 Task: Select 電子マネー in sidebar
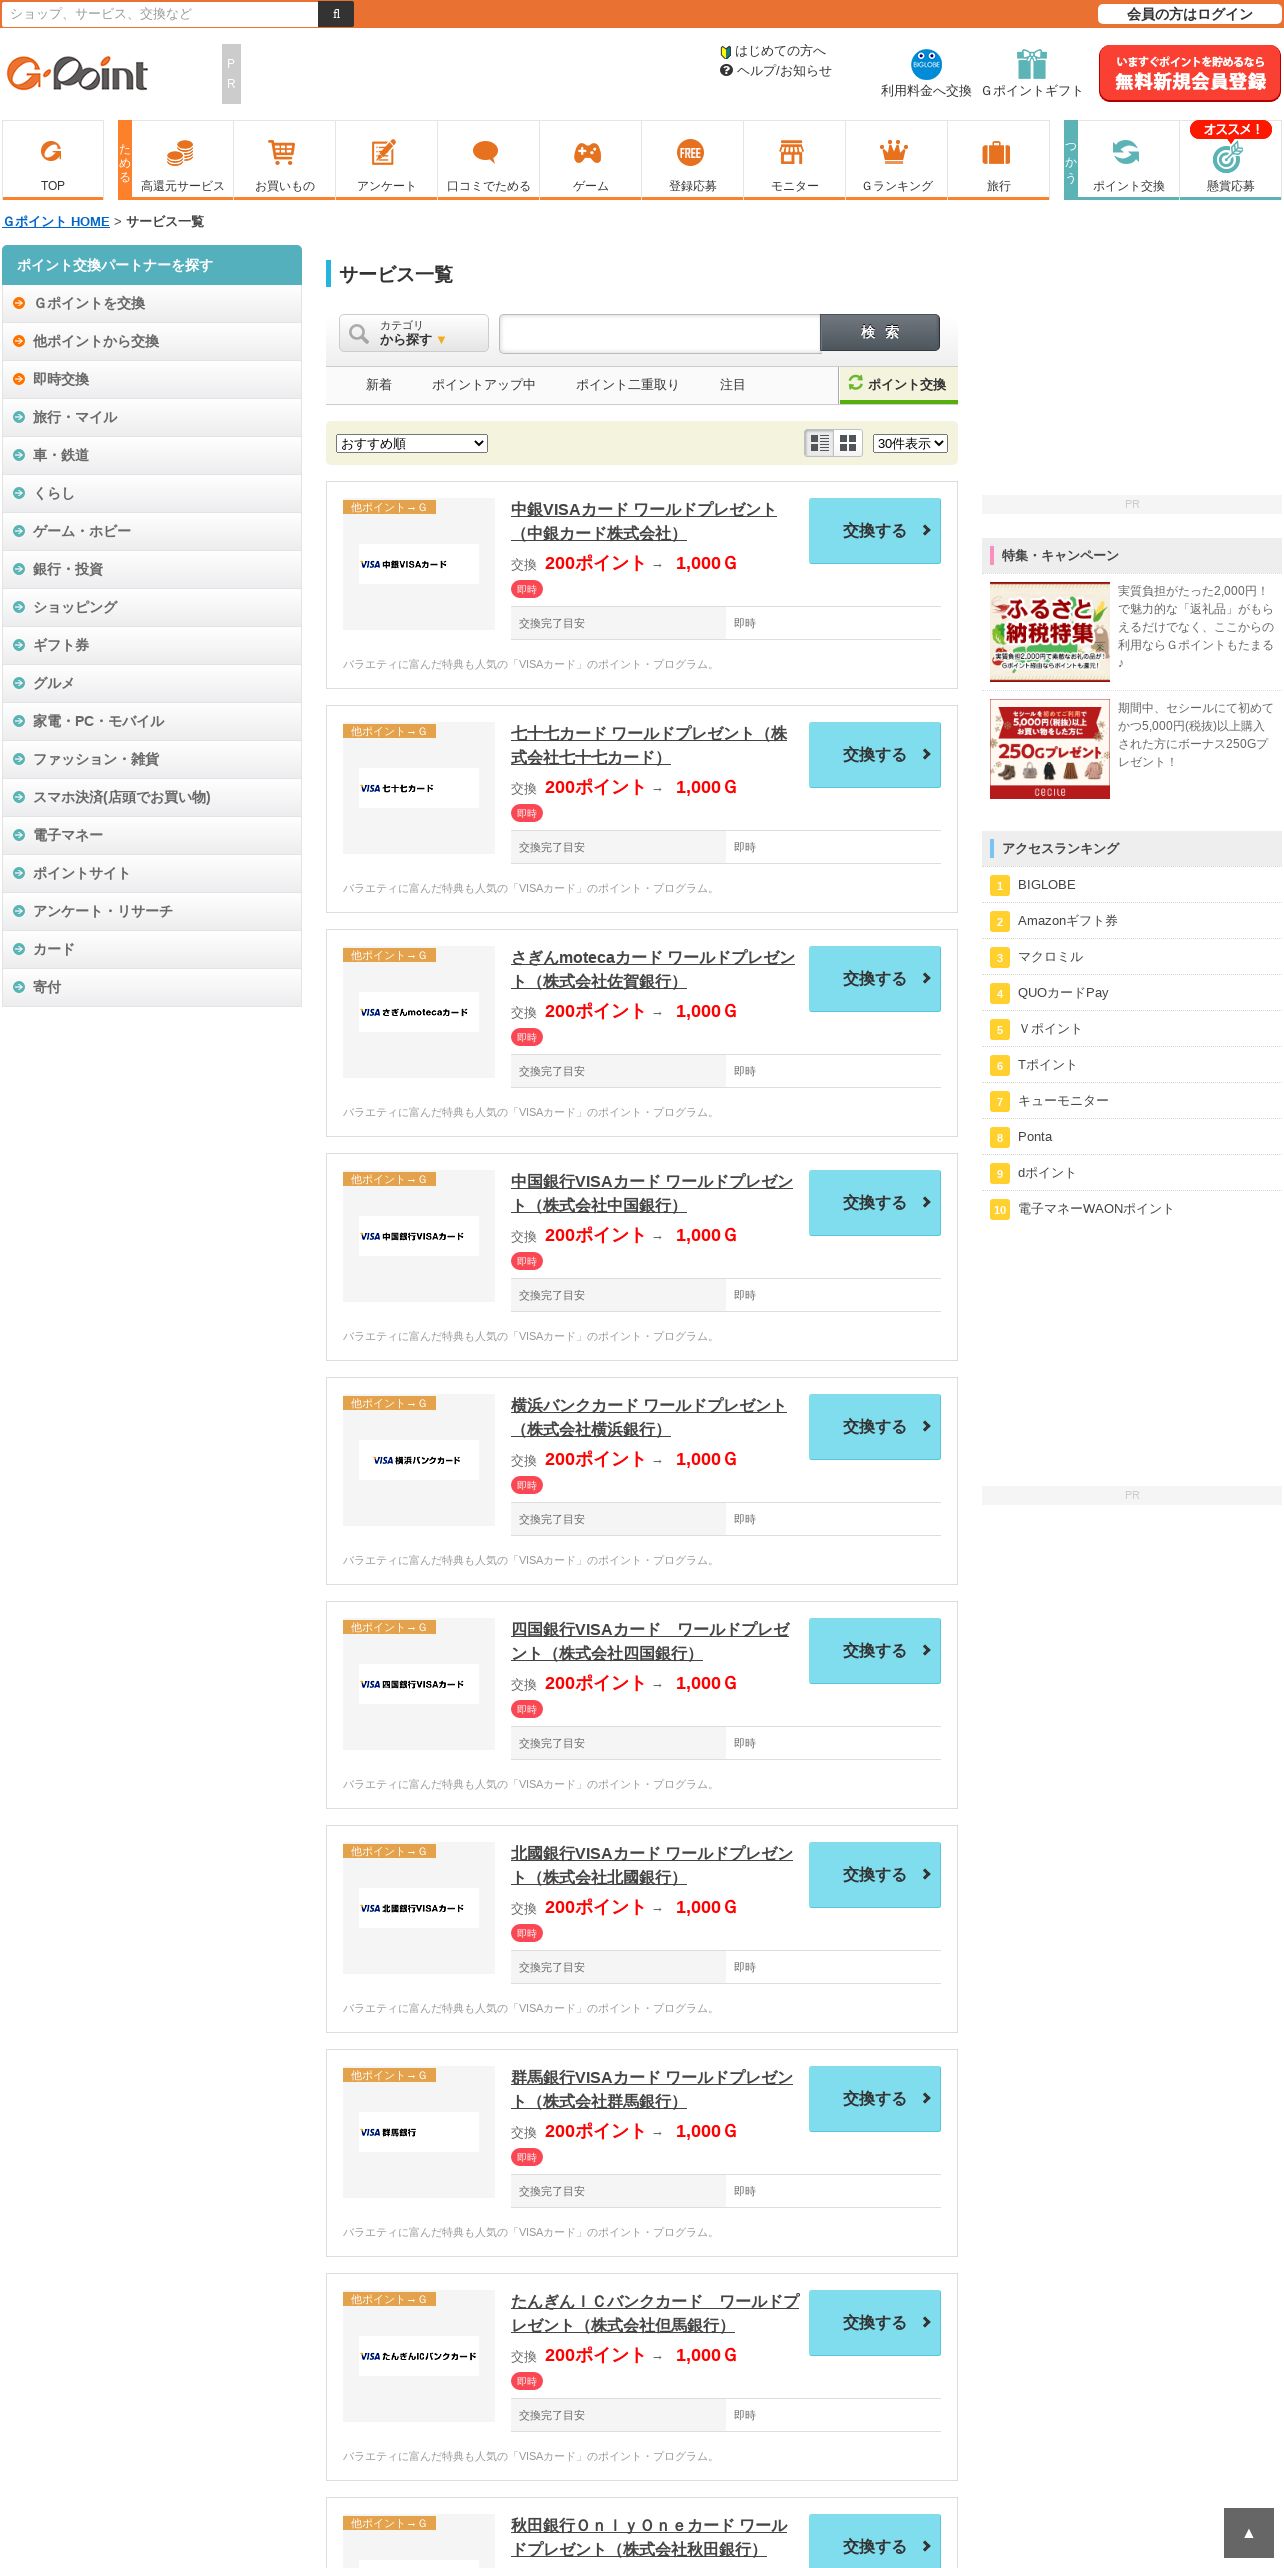(152, 836)
